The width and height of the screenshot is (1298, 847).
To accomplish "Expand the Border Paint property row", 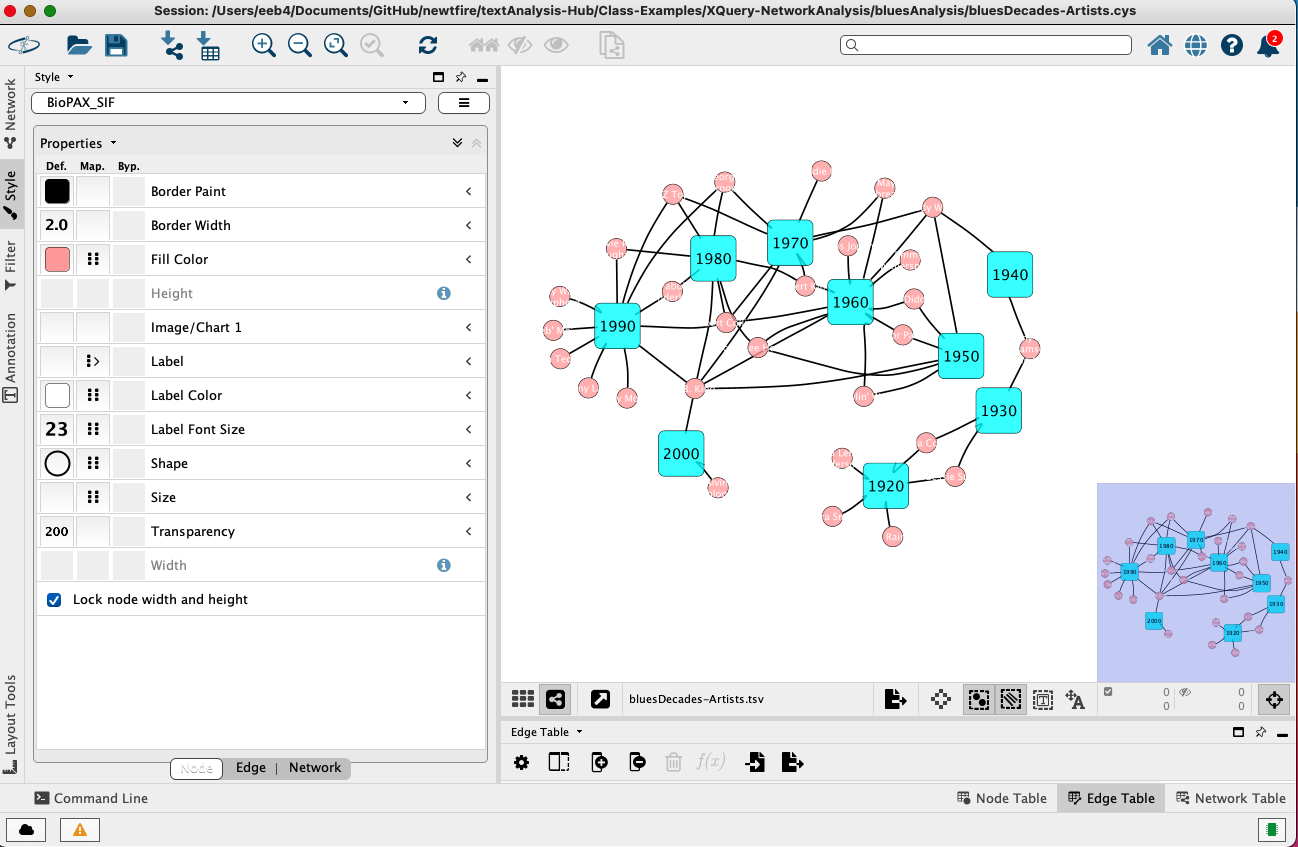I will point(468,192).
